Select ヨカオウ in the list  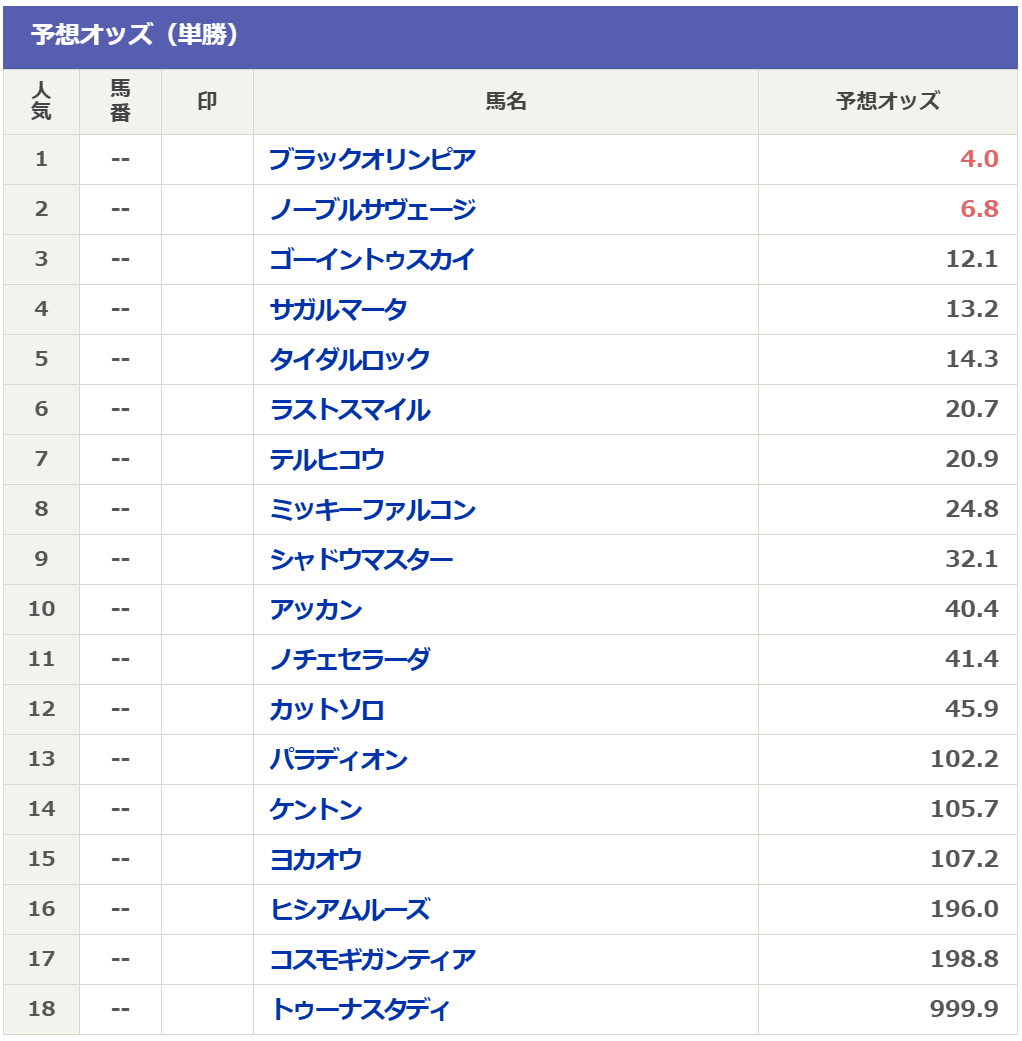316,859
